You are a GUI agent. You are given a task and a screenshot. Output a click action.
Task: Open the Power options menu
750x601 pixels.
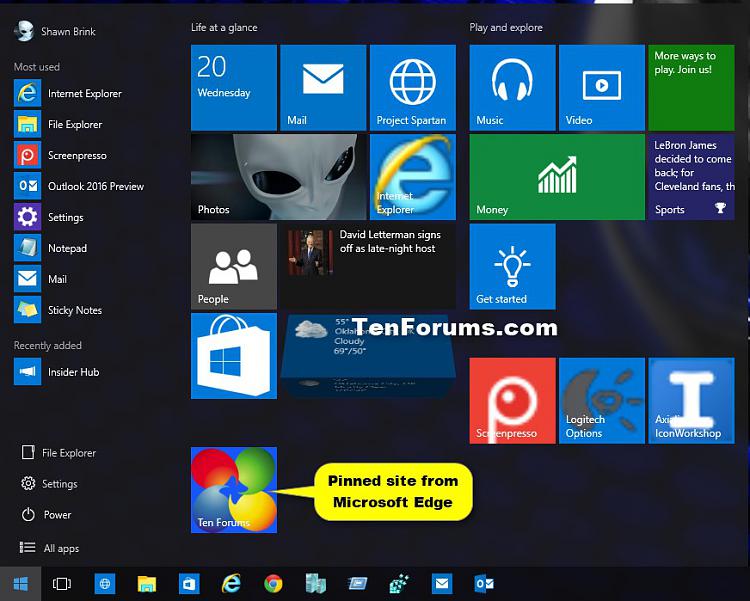[57, 515]
